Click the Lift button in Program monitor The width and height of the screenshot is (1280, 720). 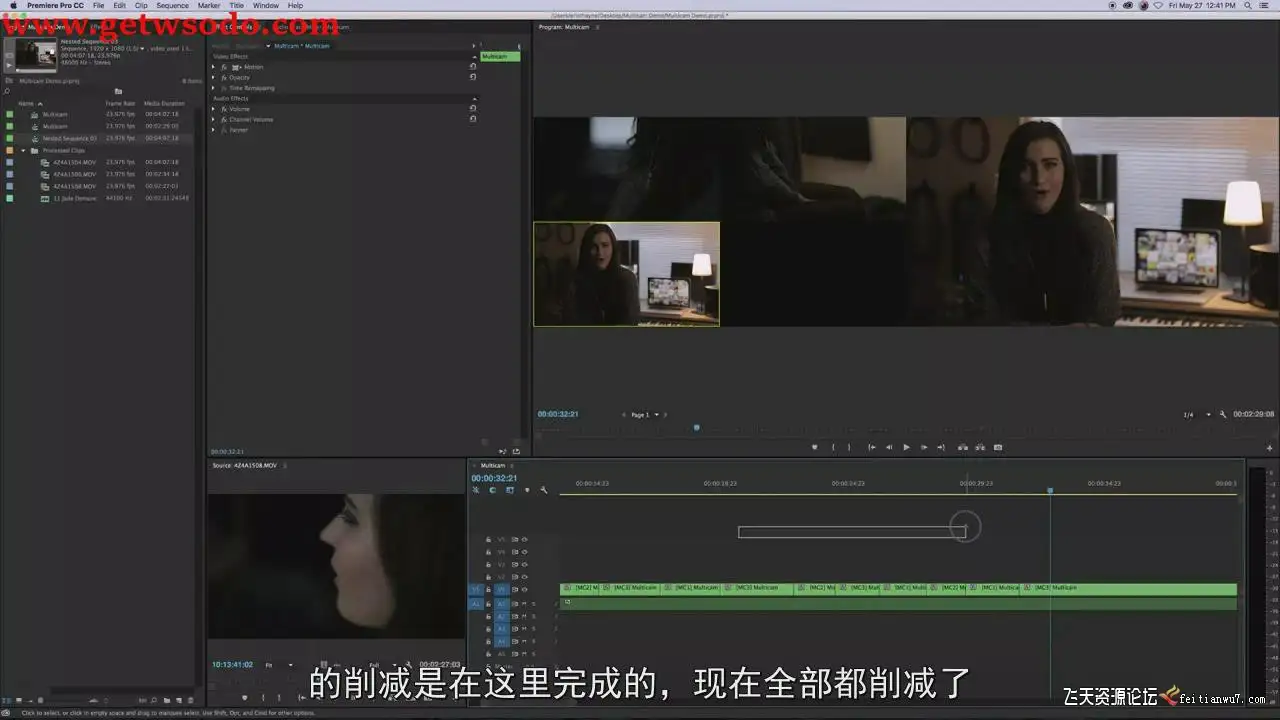[963, 447]
